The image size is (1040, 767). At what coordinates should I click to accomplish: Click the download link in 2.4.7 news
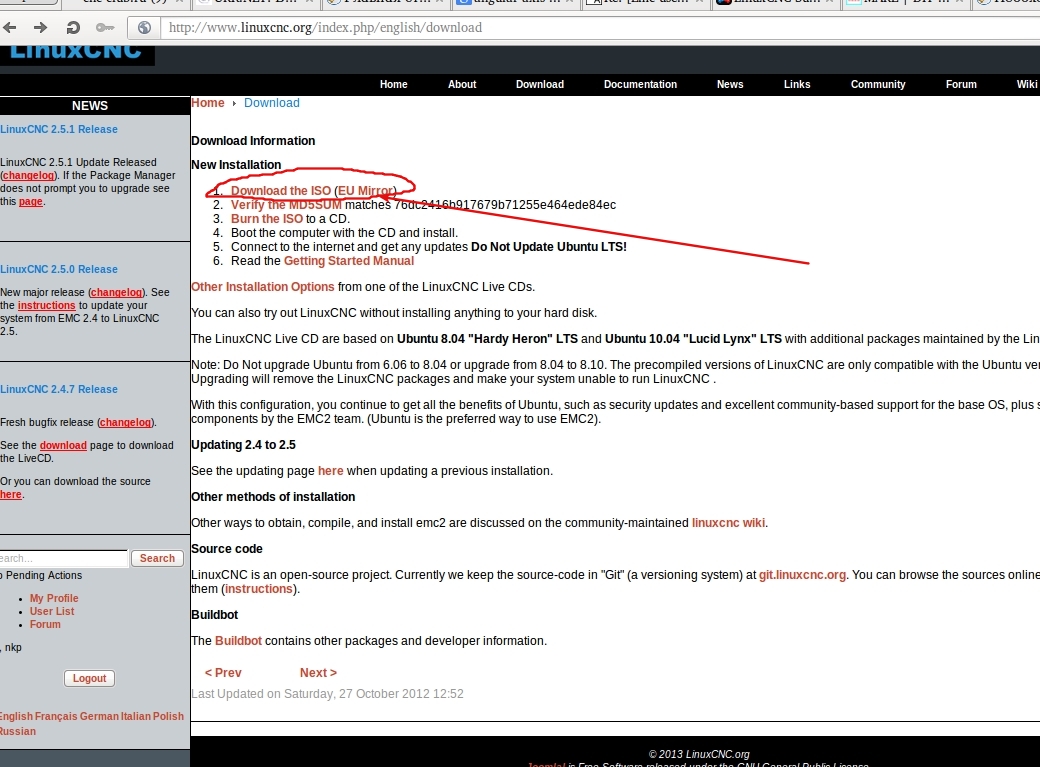tap(63, 445)
